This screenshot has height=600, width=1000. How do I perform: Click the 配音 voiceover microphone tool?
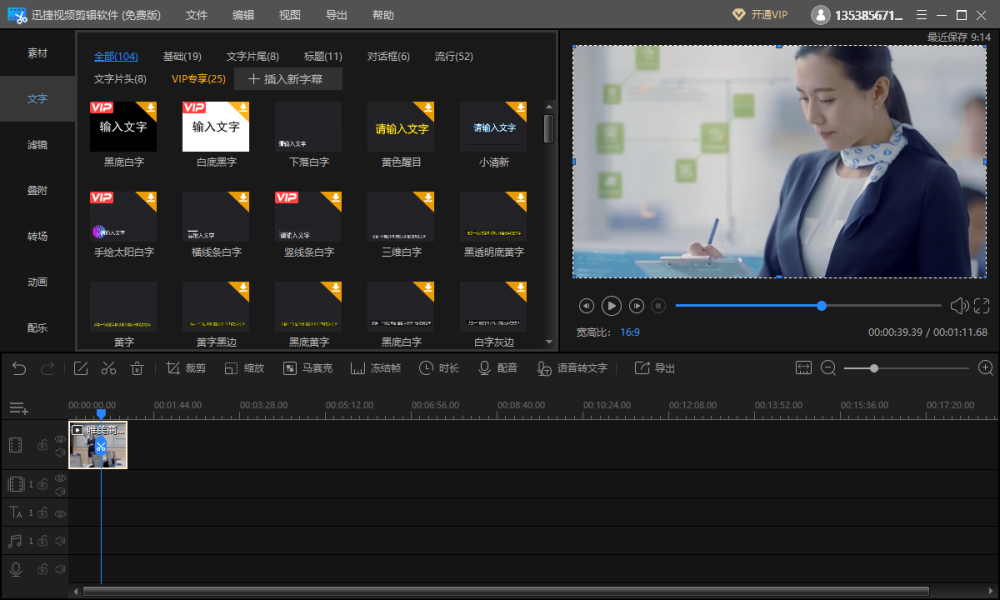[497, 368]
